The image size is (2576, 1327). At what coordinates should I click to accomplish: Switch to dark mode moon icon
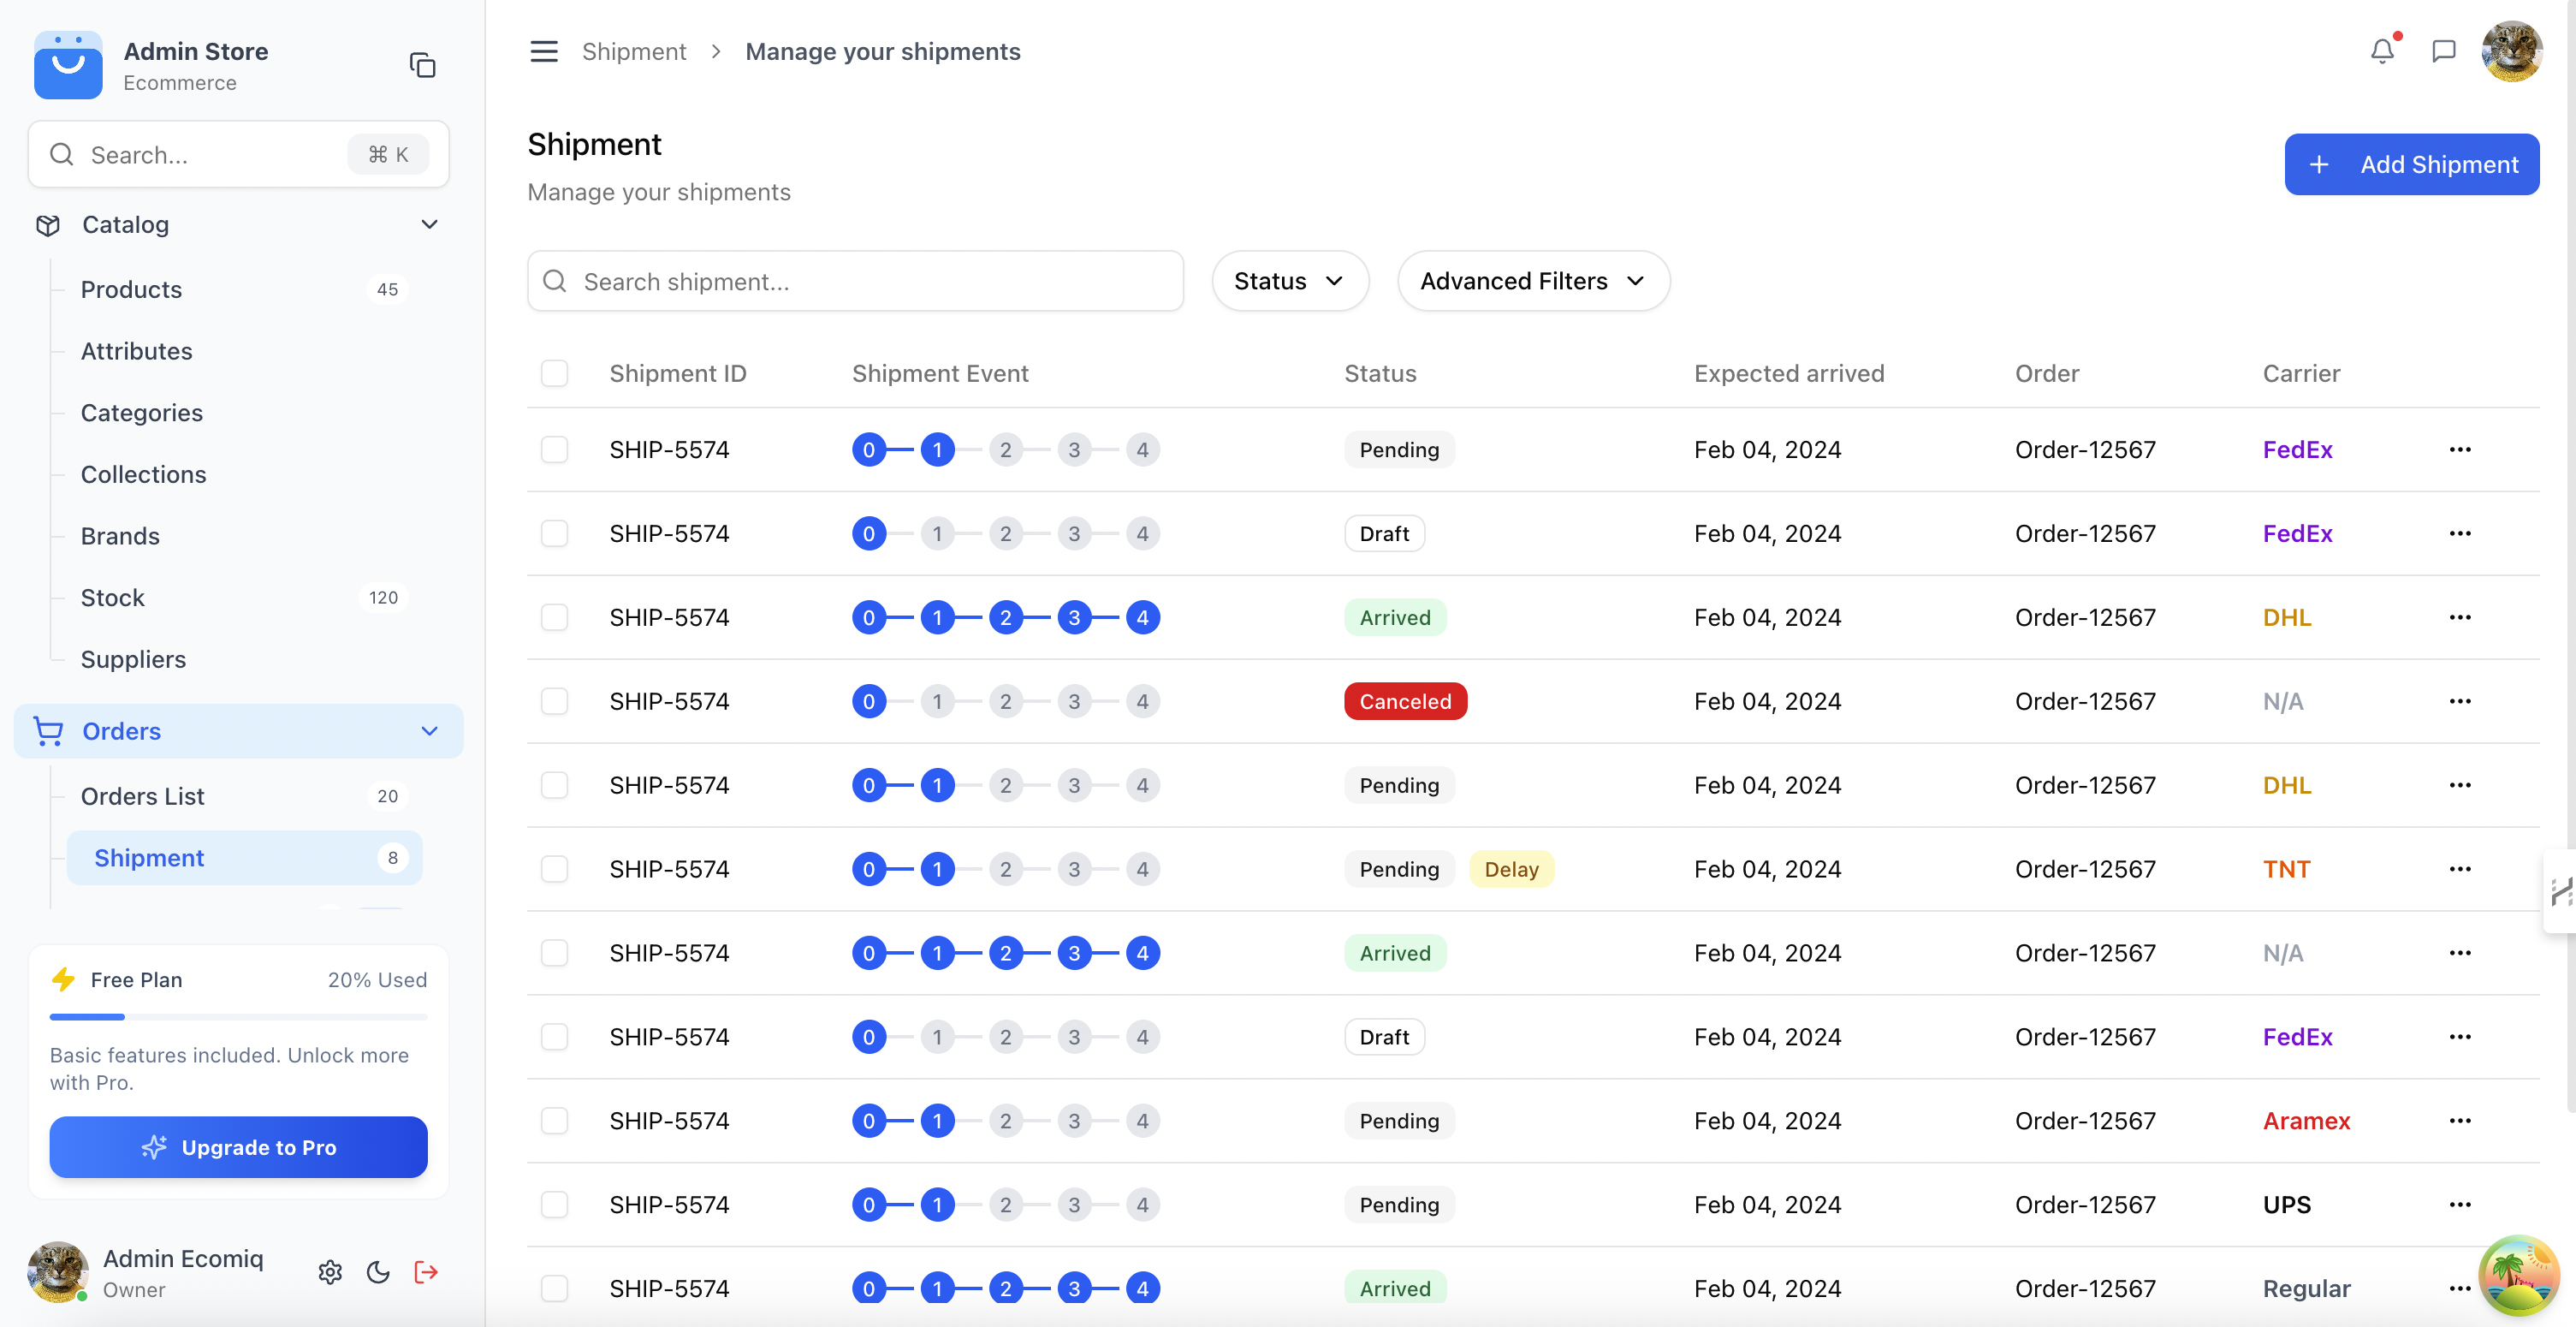(378, 1272)
